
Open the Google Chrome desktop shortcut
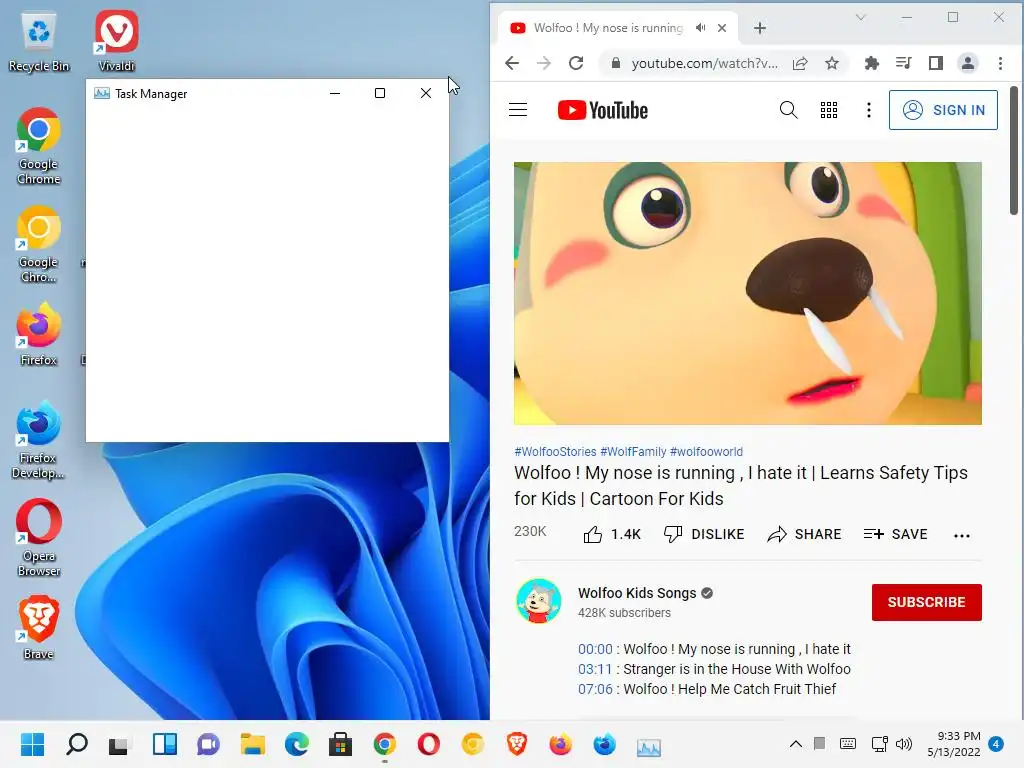39,146
